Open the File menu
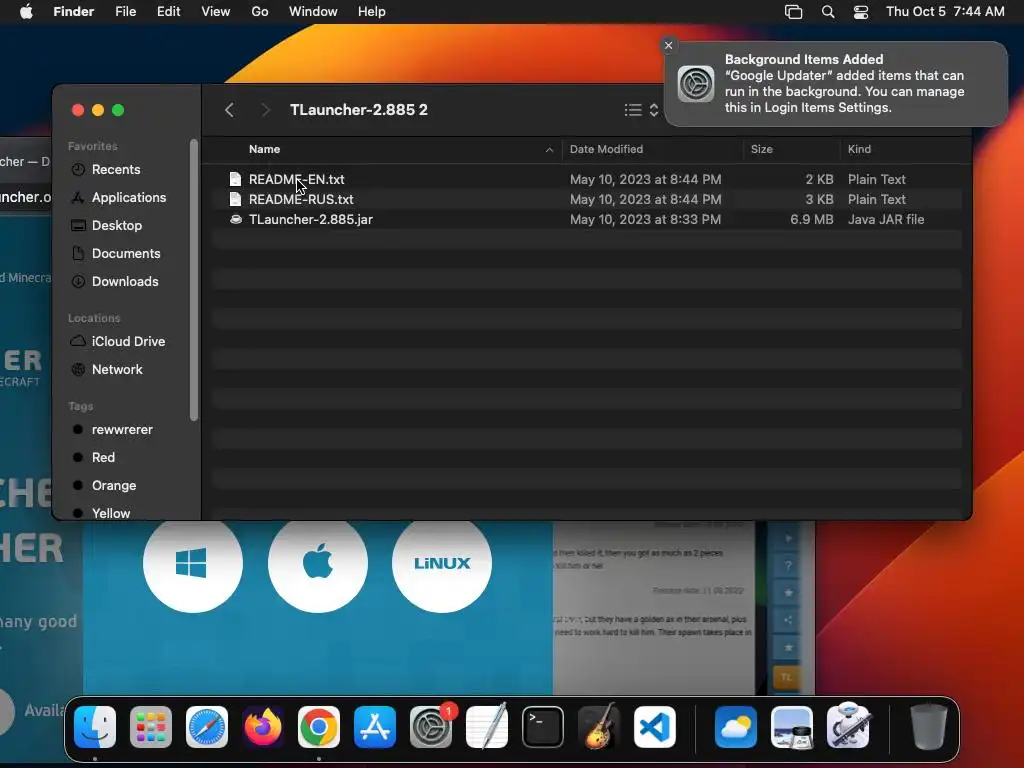 coord(125,12)
